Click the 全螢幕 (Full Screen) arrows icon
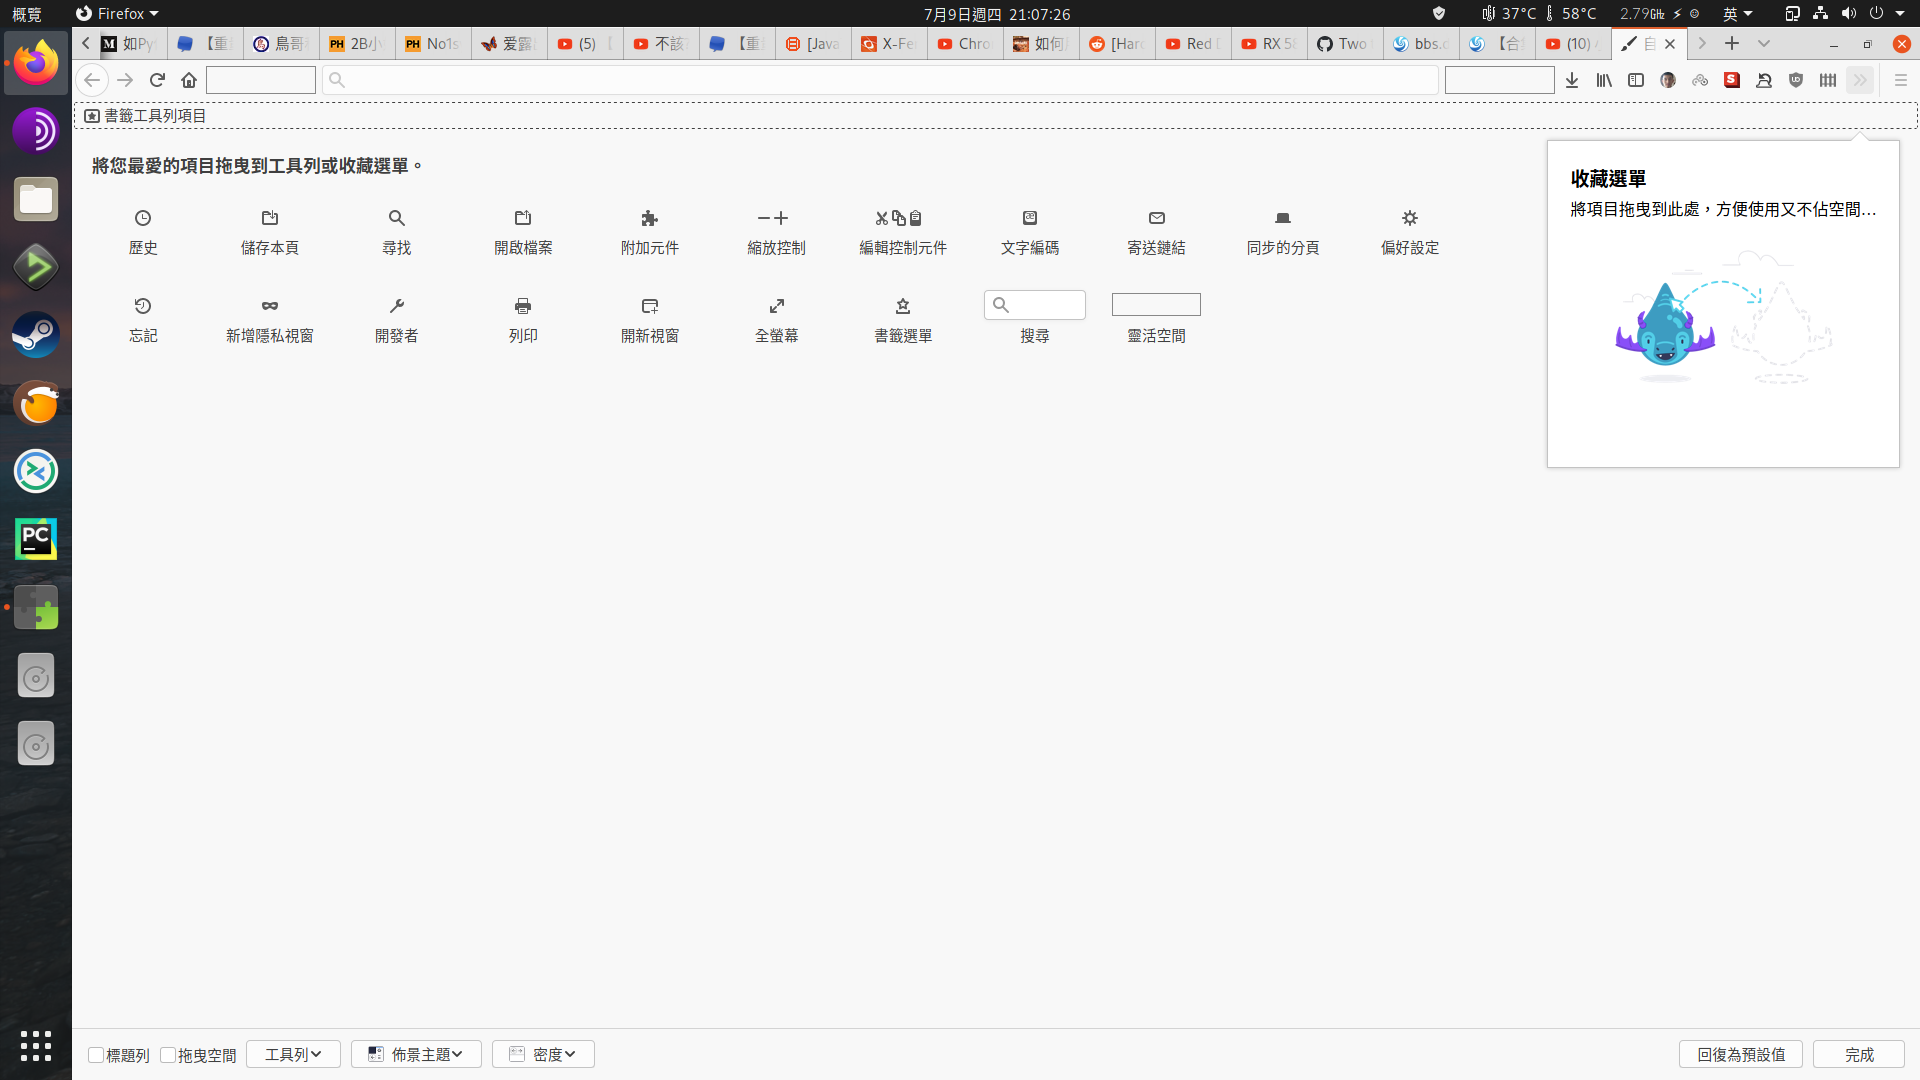Screen dimensions: 1920x1080 tap(777, 306)
